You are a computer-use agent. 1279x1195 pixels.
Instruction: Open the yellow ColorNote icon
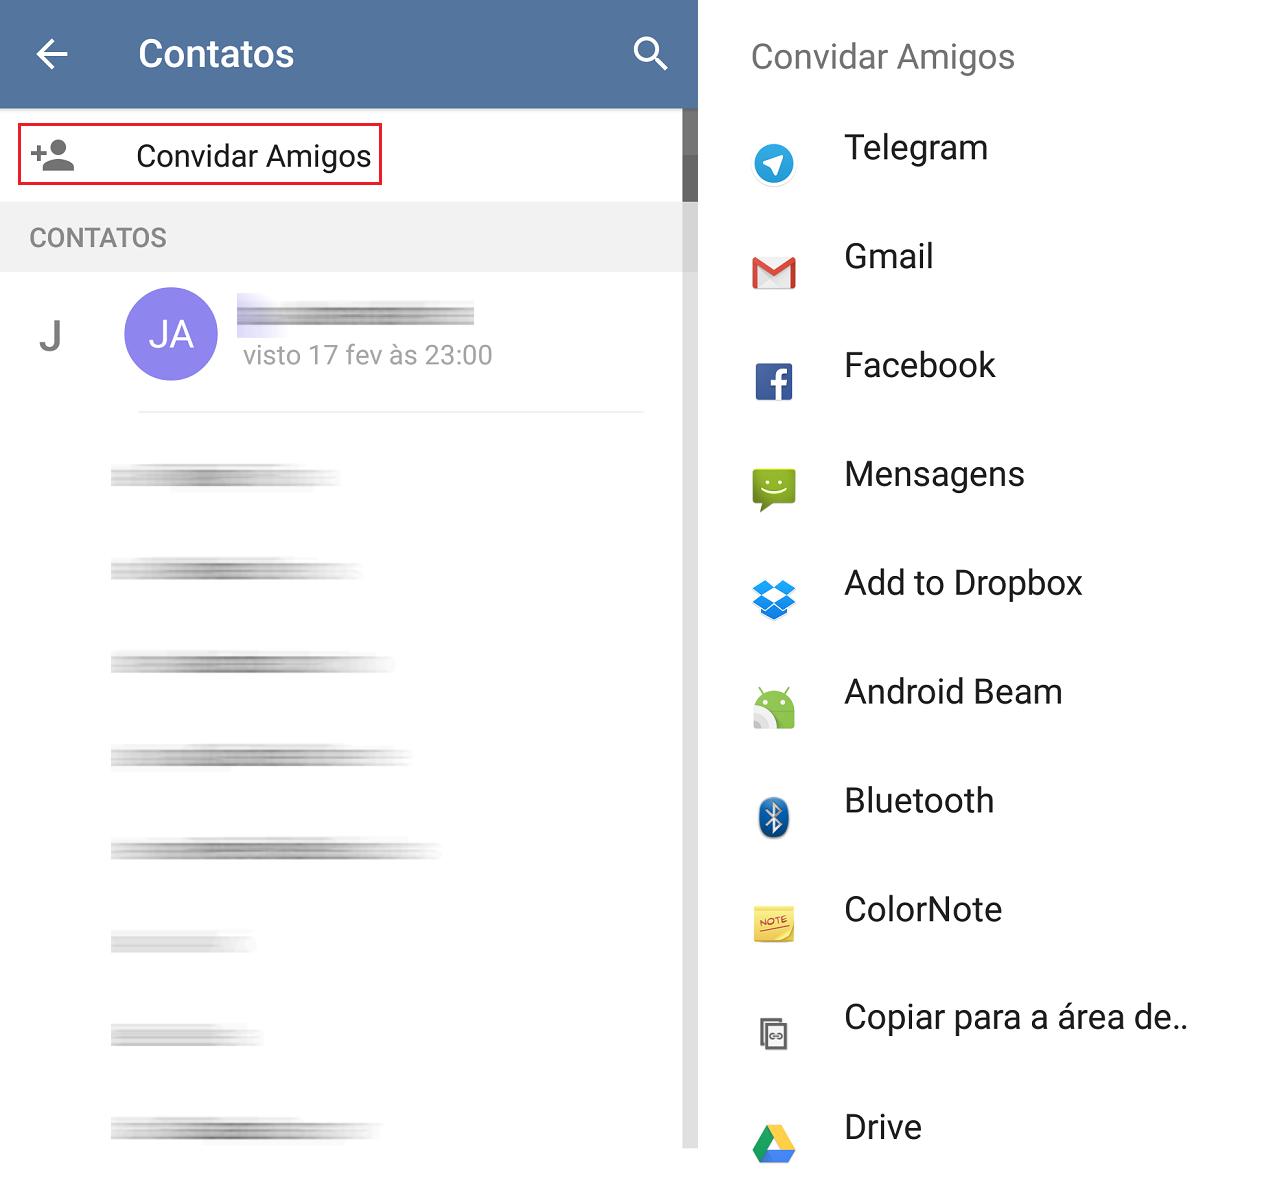(x=773, y=924)
